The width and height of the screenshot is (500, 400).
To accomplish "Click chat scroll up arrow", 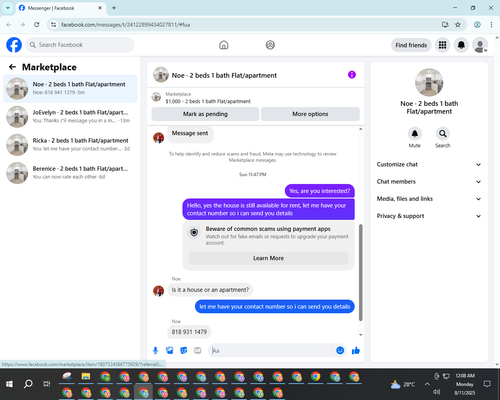I will pyautogui.click(x=360, y=129).
